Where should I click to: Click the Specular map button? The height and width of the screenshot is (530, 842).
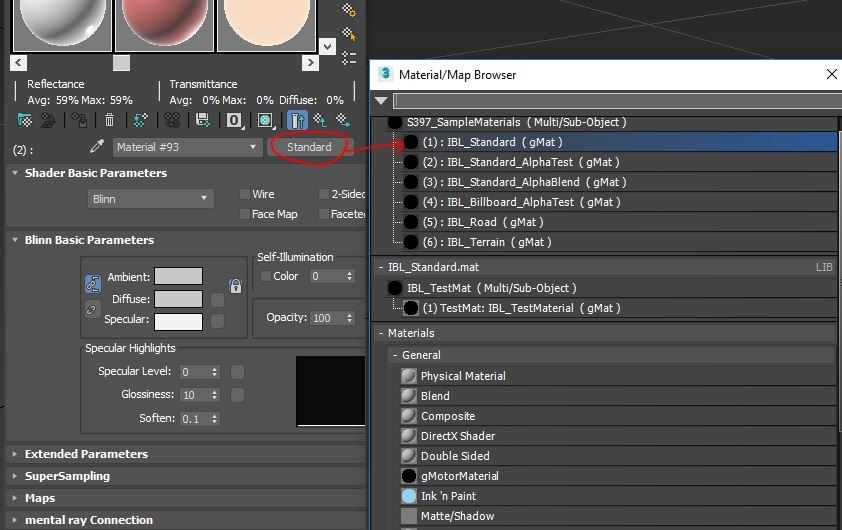tap(217, 321)
